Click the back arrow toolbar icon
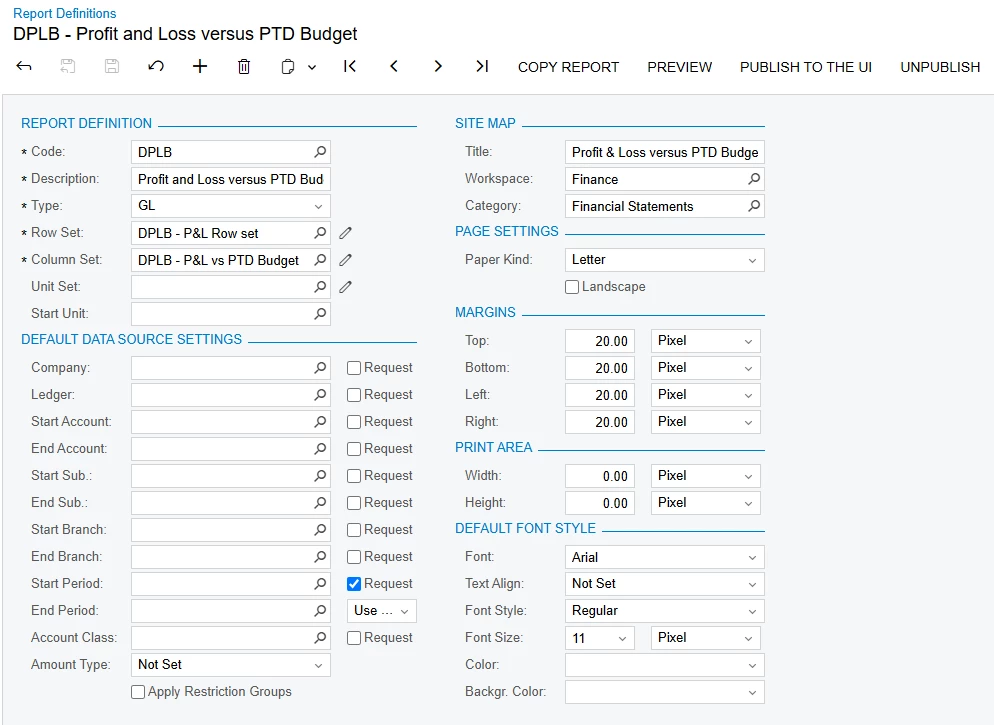This screenshot has height=725, width=994. pos(23,67)
